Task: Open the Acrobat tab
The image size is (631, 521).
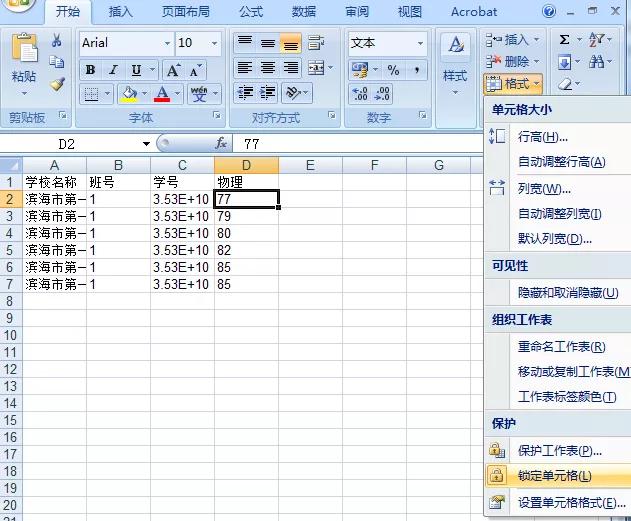Action: pos(474,12)
